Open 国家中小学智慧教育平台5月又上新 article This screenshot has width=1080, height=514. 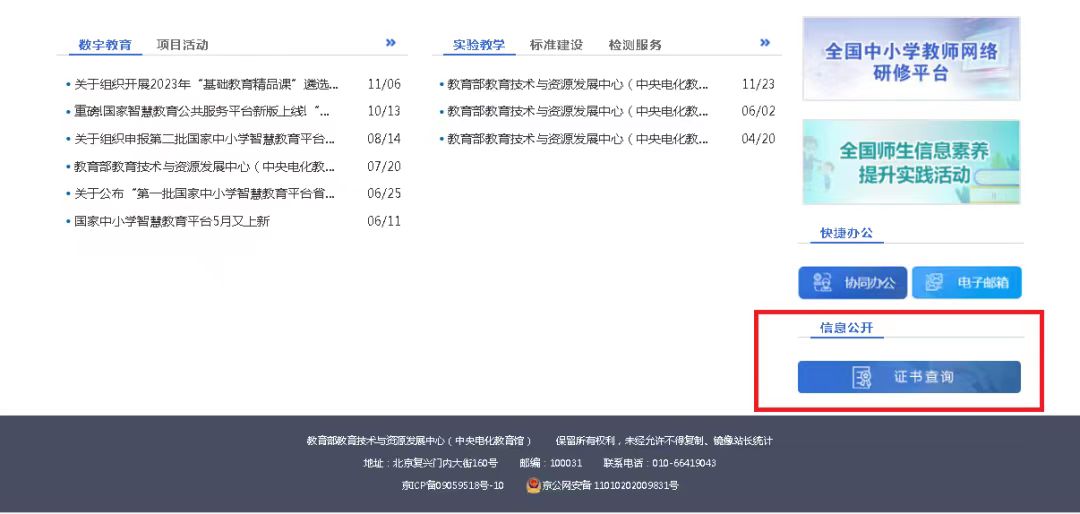coord(172,222)
